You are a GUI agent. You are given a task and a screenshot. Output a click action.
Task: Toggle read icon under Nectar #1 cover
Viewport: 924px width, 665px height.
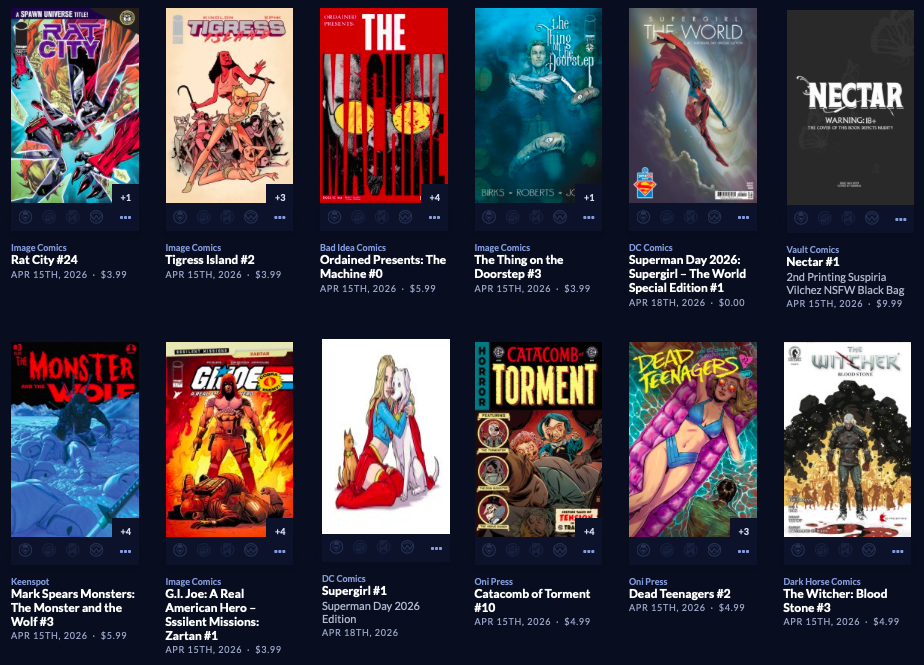click(846, 218)
